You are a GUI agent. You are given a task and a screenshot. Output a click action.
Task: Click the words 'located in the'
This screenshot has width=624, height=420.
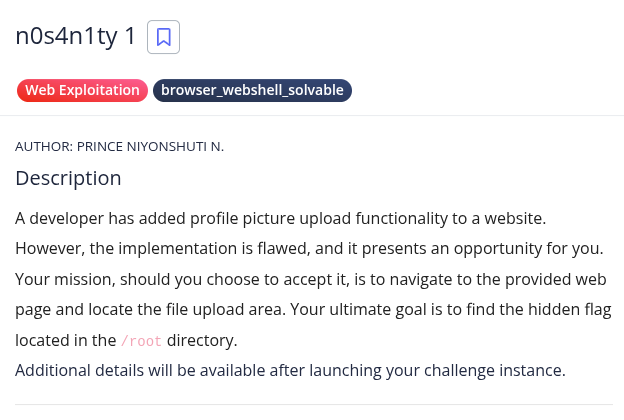pyautogui.click(x=65, y=340)
